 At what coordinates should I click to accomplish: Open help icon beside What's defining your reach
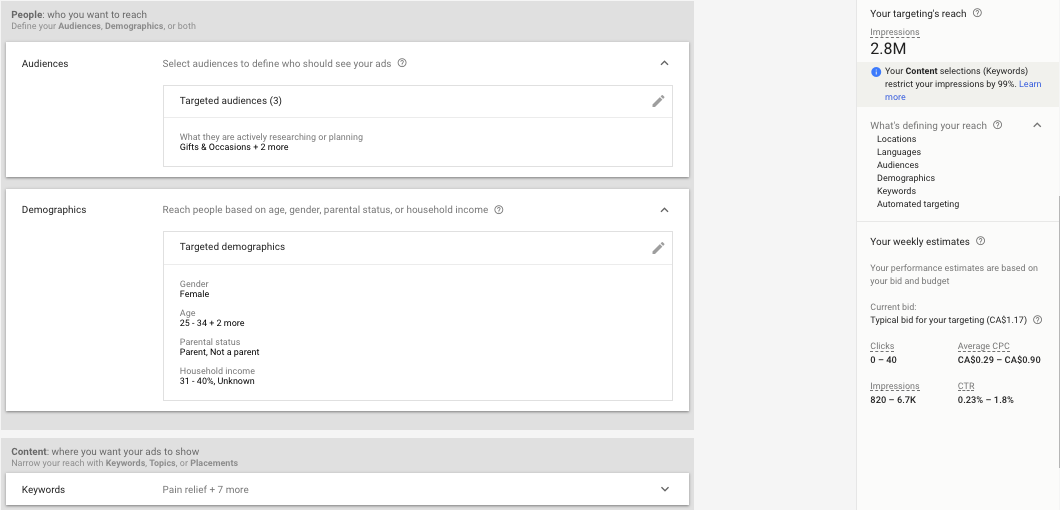pos(998,125)
